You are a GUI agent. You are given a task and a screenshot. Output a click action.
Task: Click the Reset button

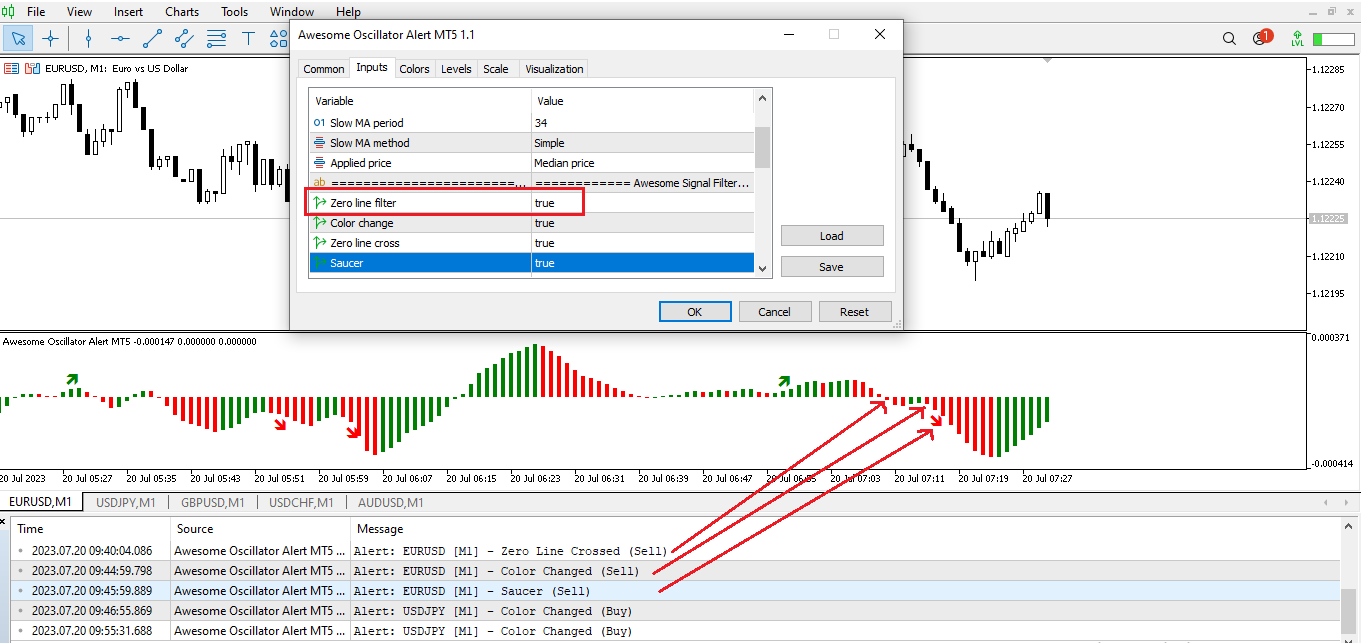pyautogui.click(x=855, y=312)
